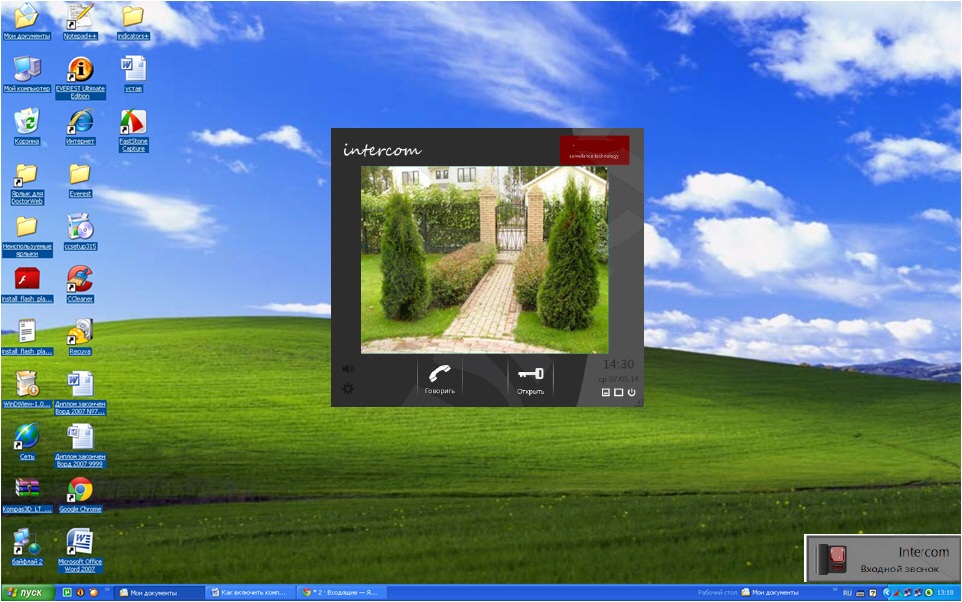
Task: Click the intercom camera video feed
Action: point(484,260)
